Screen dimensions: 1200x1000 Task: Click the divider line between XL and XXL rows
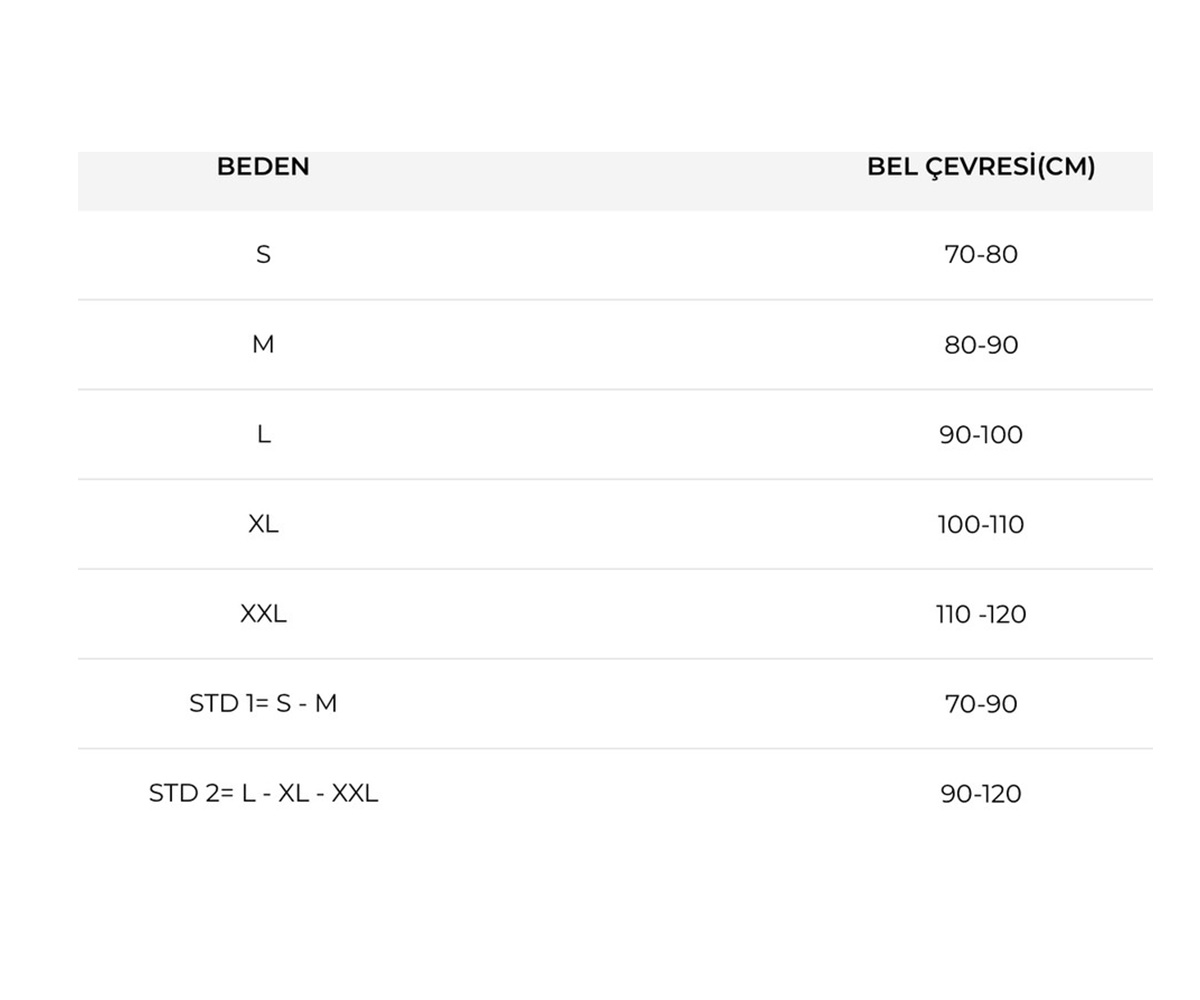point(615,569)
